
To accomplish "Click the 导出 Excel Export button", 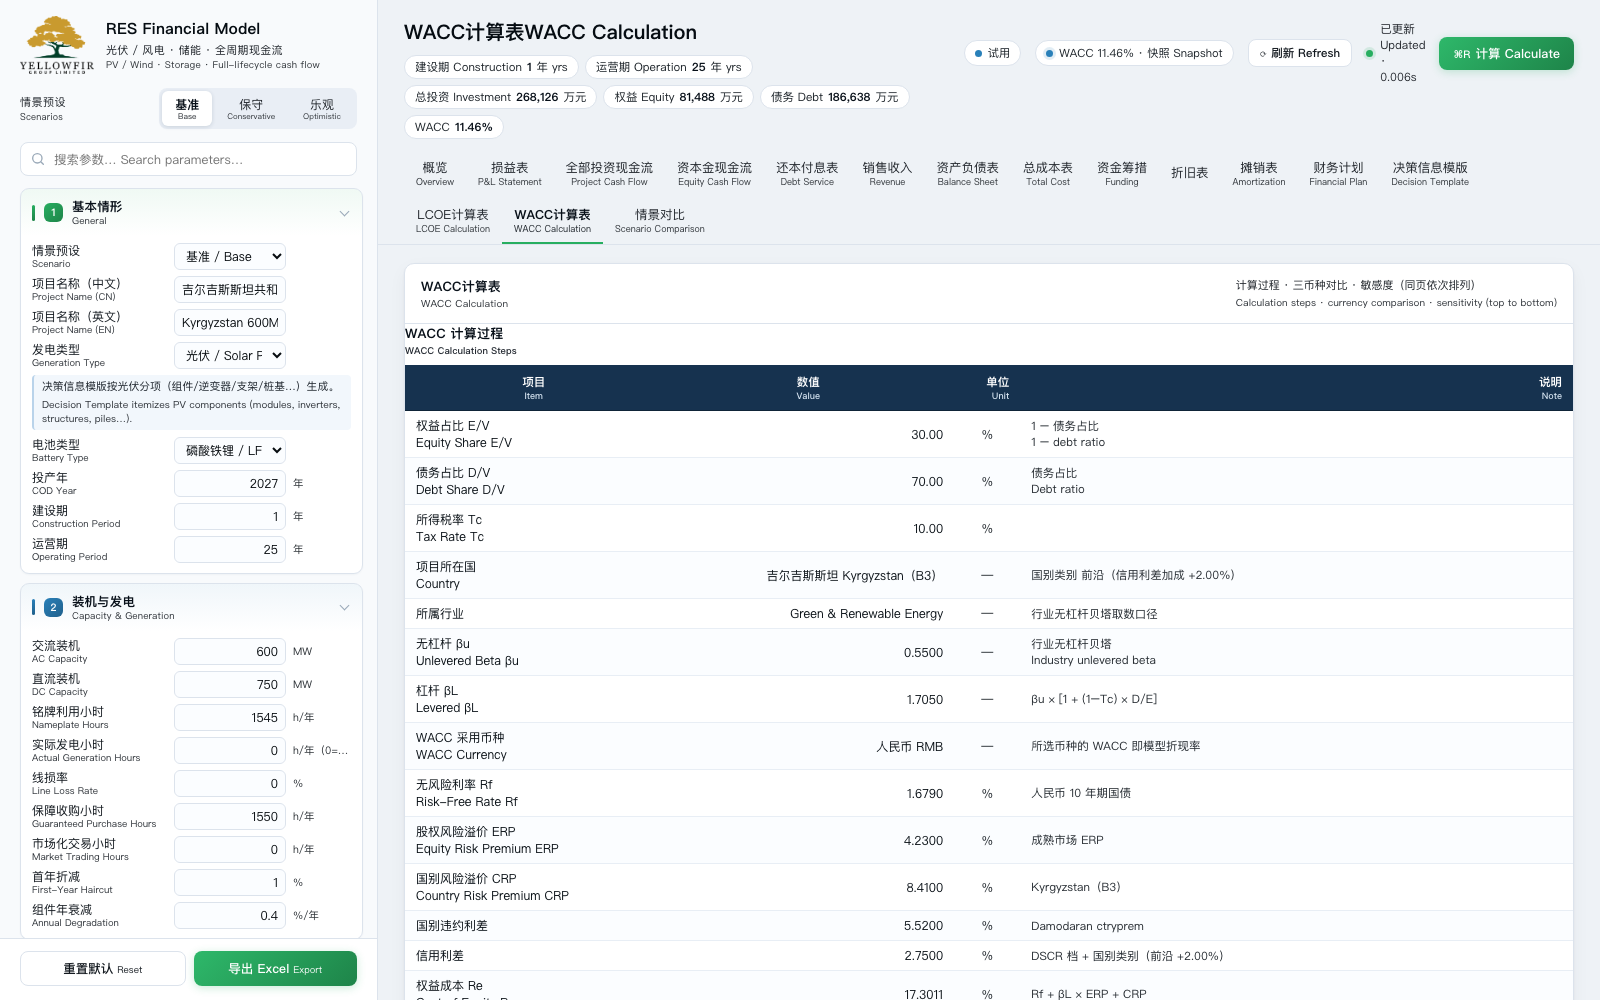I will [275, 969].
